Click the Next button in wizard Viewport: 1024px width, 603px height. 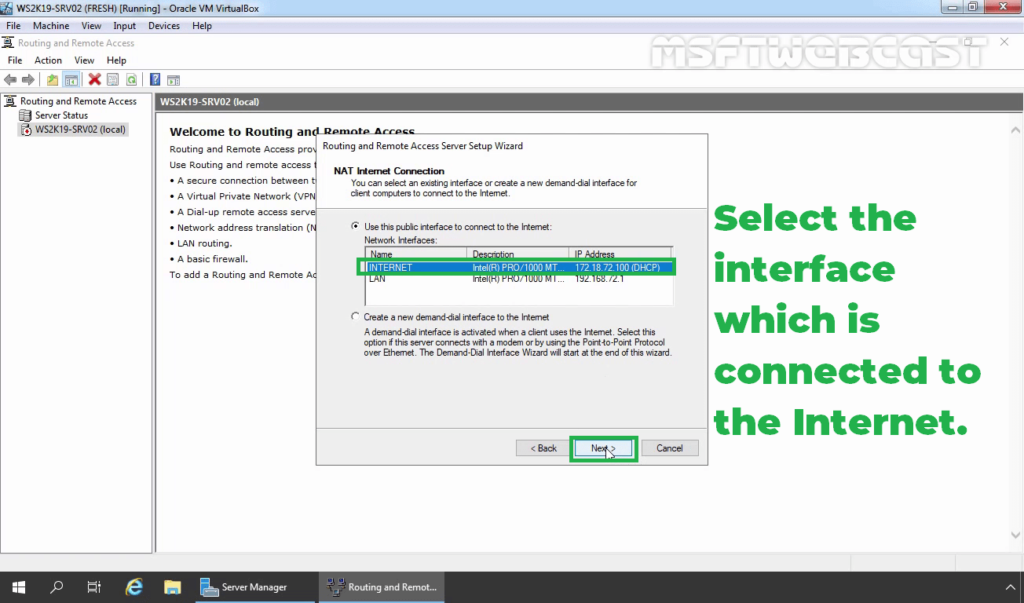point(603,448)
